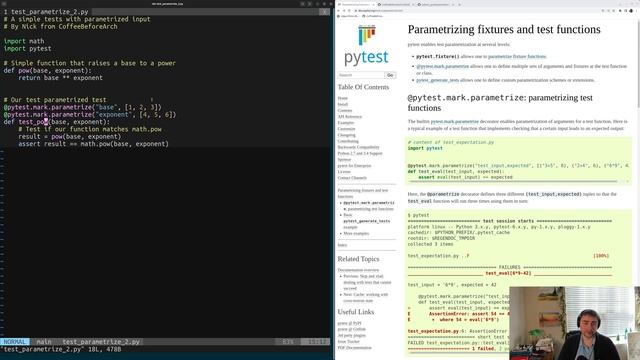Open 3rd party plugins link

click(x=351, y=335)
